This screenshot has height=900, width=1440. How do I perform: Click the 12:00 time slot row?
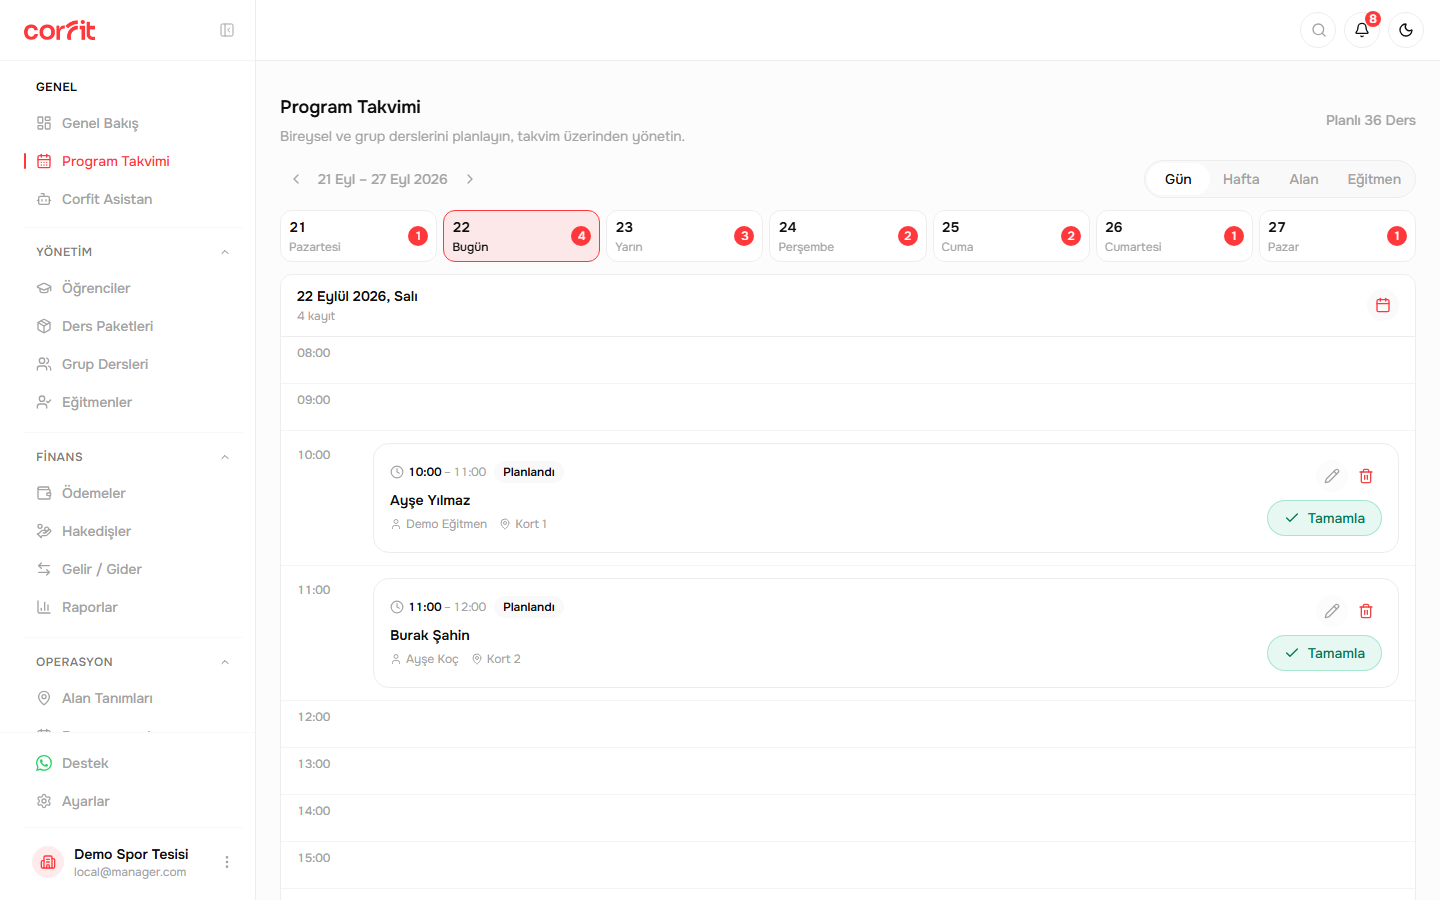tap(848, 724)
